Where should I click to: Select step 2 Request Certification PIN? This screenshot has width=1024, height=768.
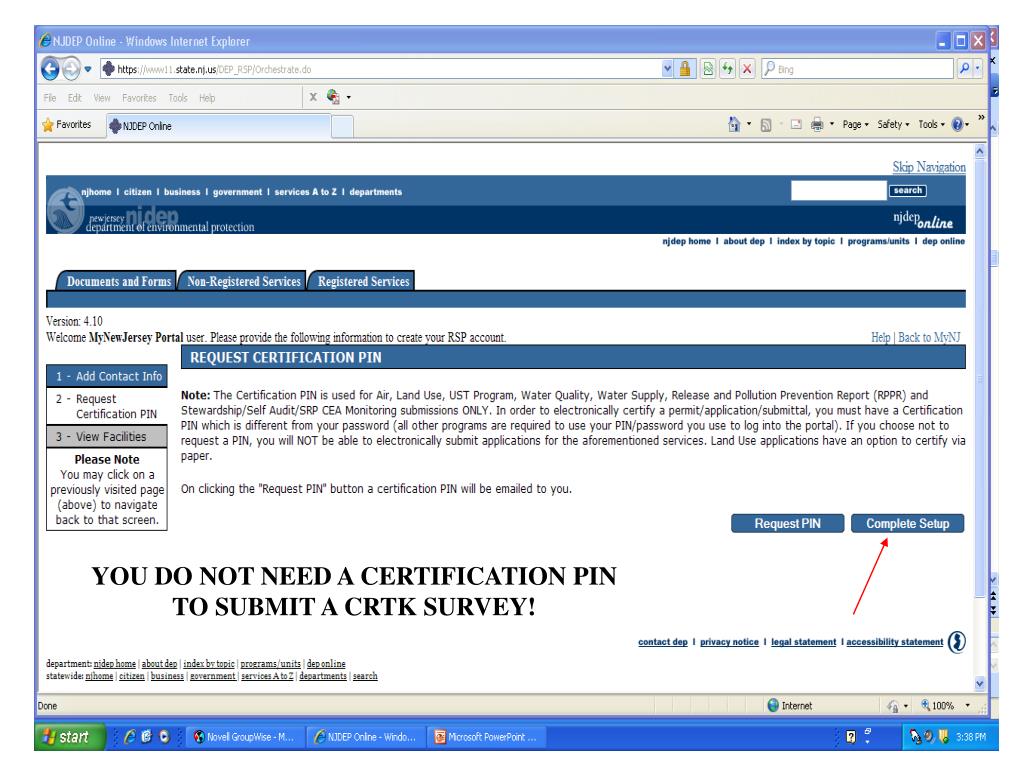coord(107,406)
